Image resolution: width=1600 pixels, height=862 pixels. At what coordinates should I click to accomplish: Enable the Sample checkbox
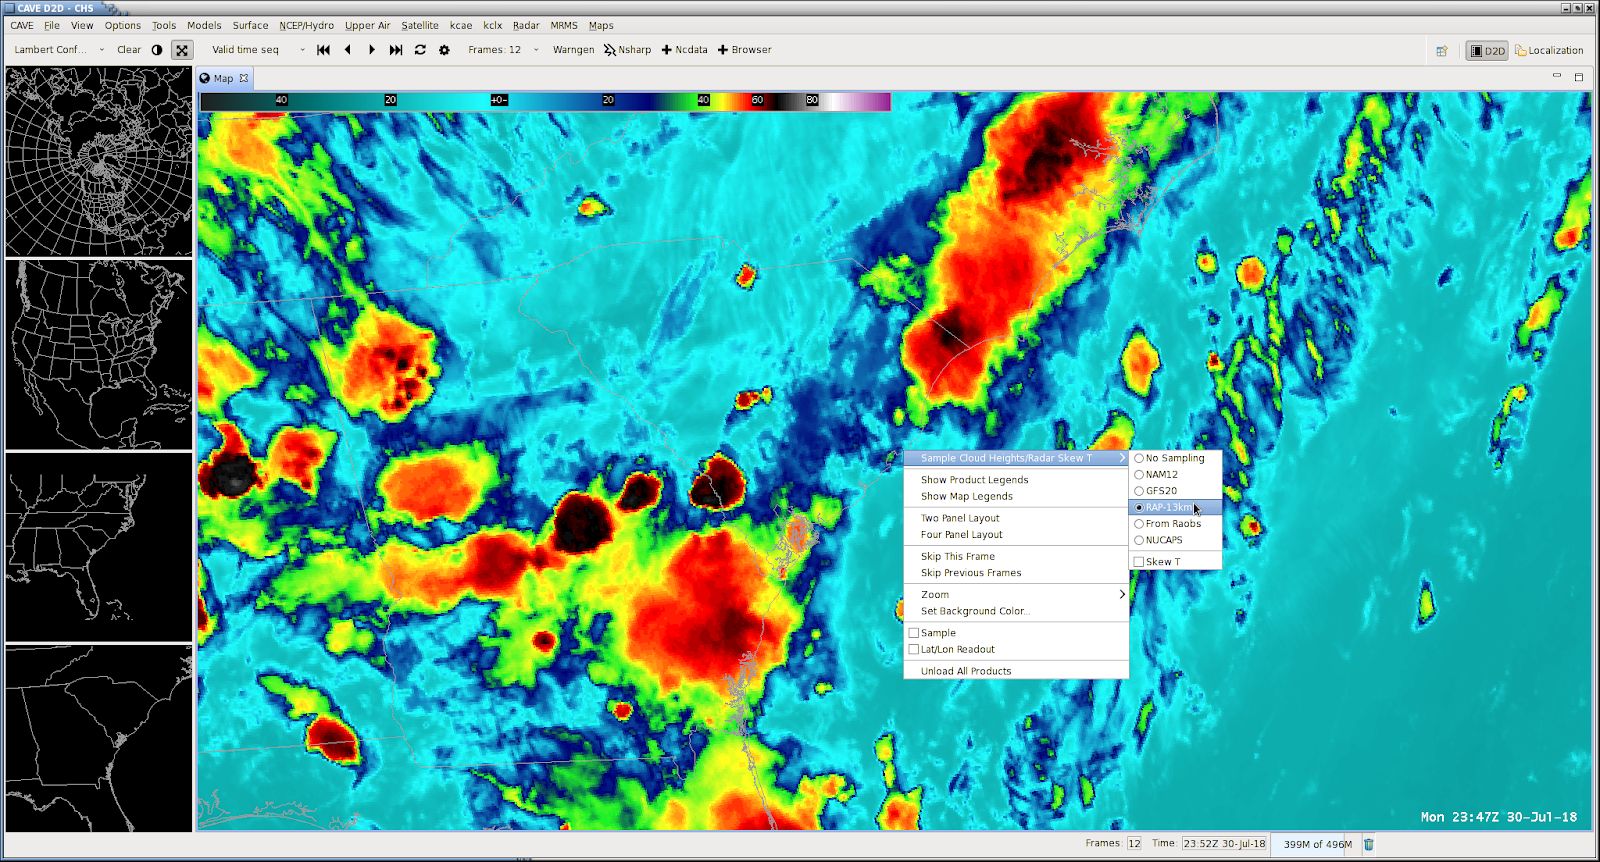click(x=914, y=633)
